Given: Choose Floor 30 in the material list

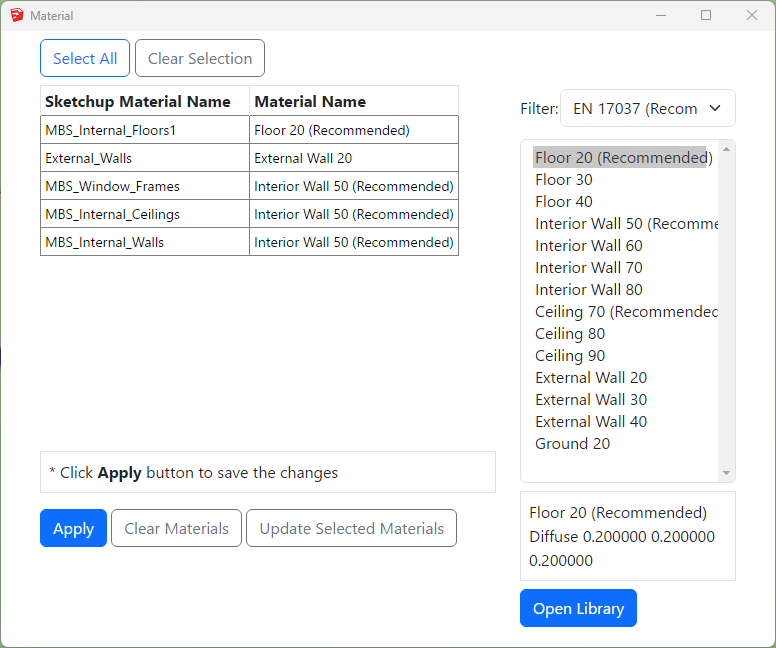Looking at the screenshot, I should coord(564,180).
